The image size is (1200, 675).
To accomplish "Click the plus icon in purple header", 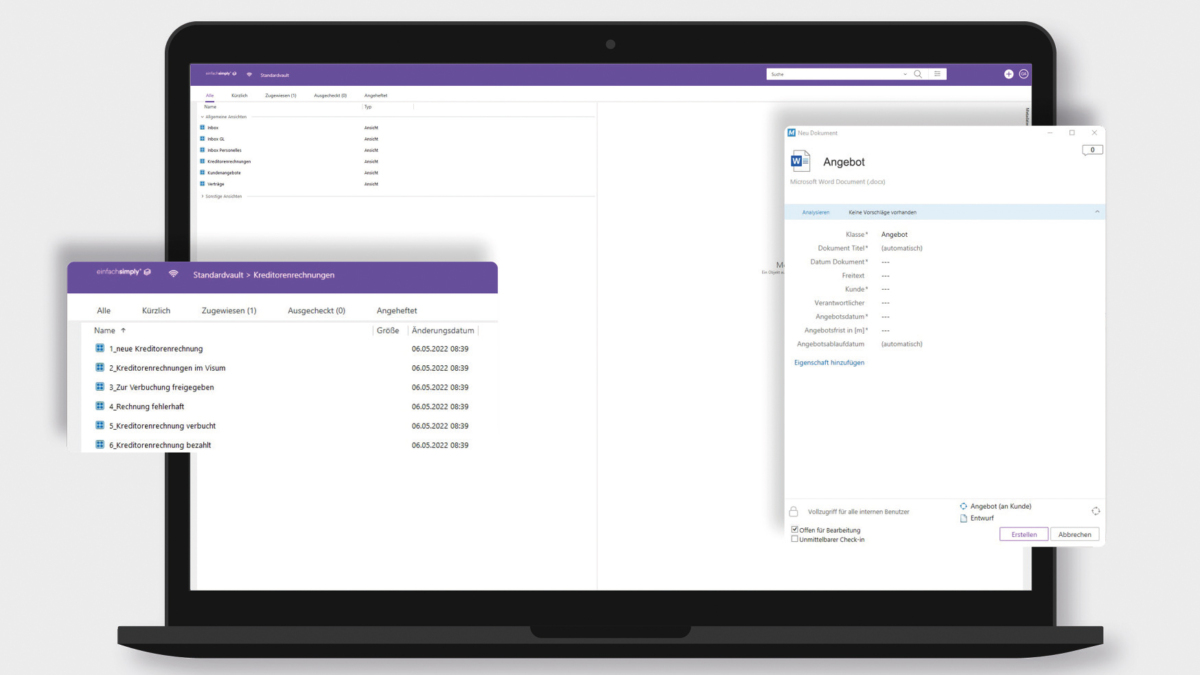I will tap(1008, 74).
